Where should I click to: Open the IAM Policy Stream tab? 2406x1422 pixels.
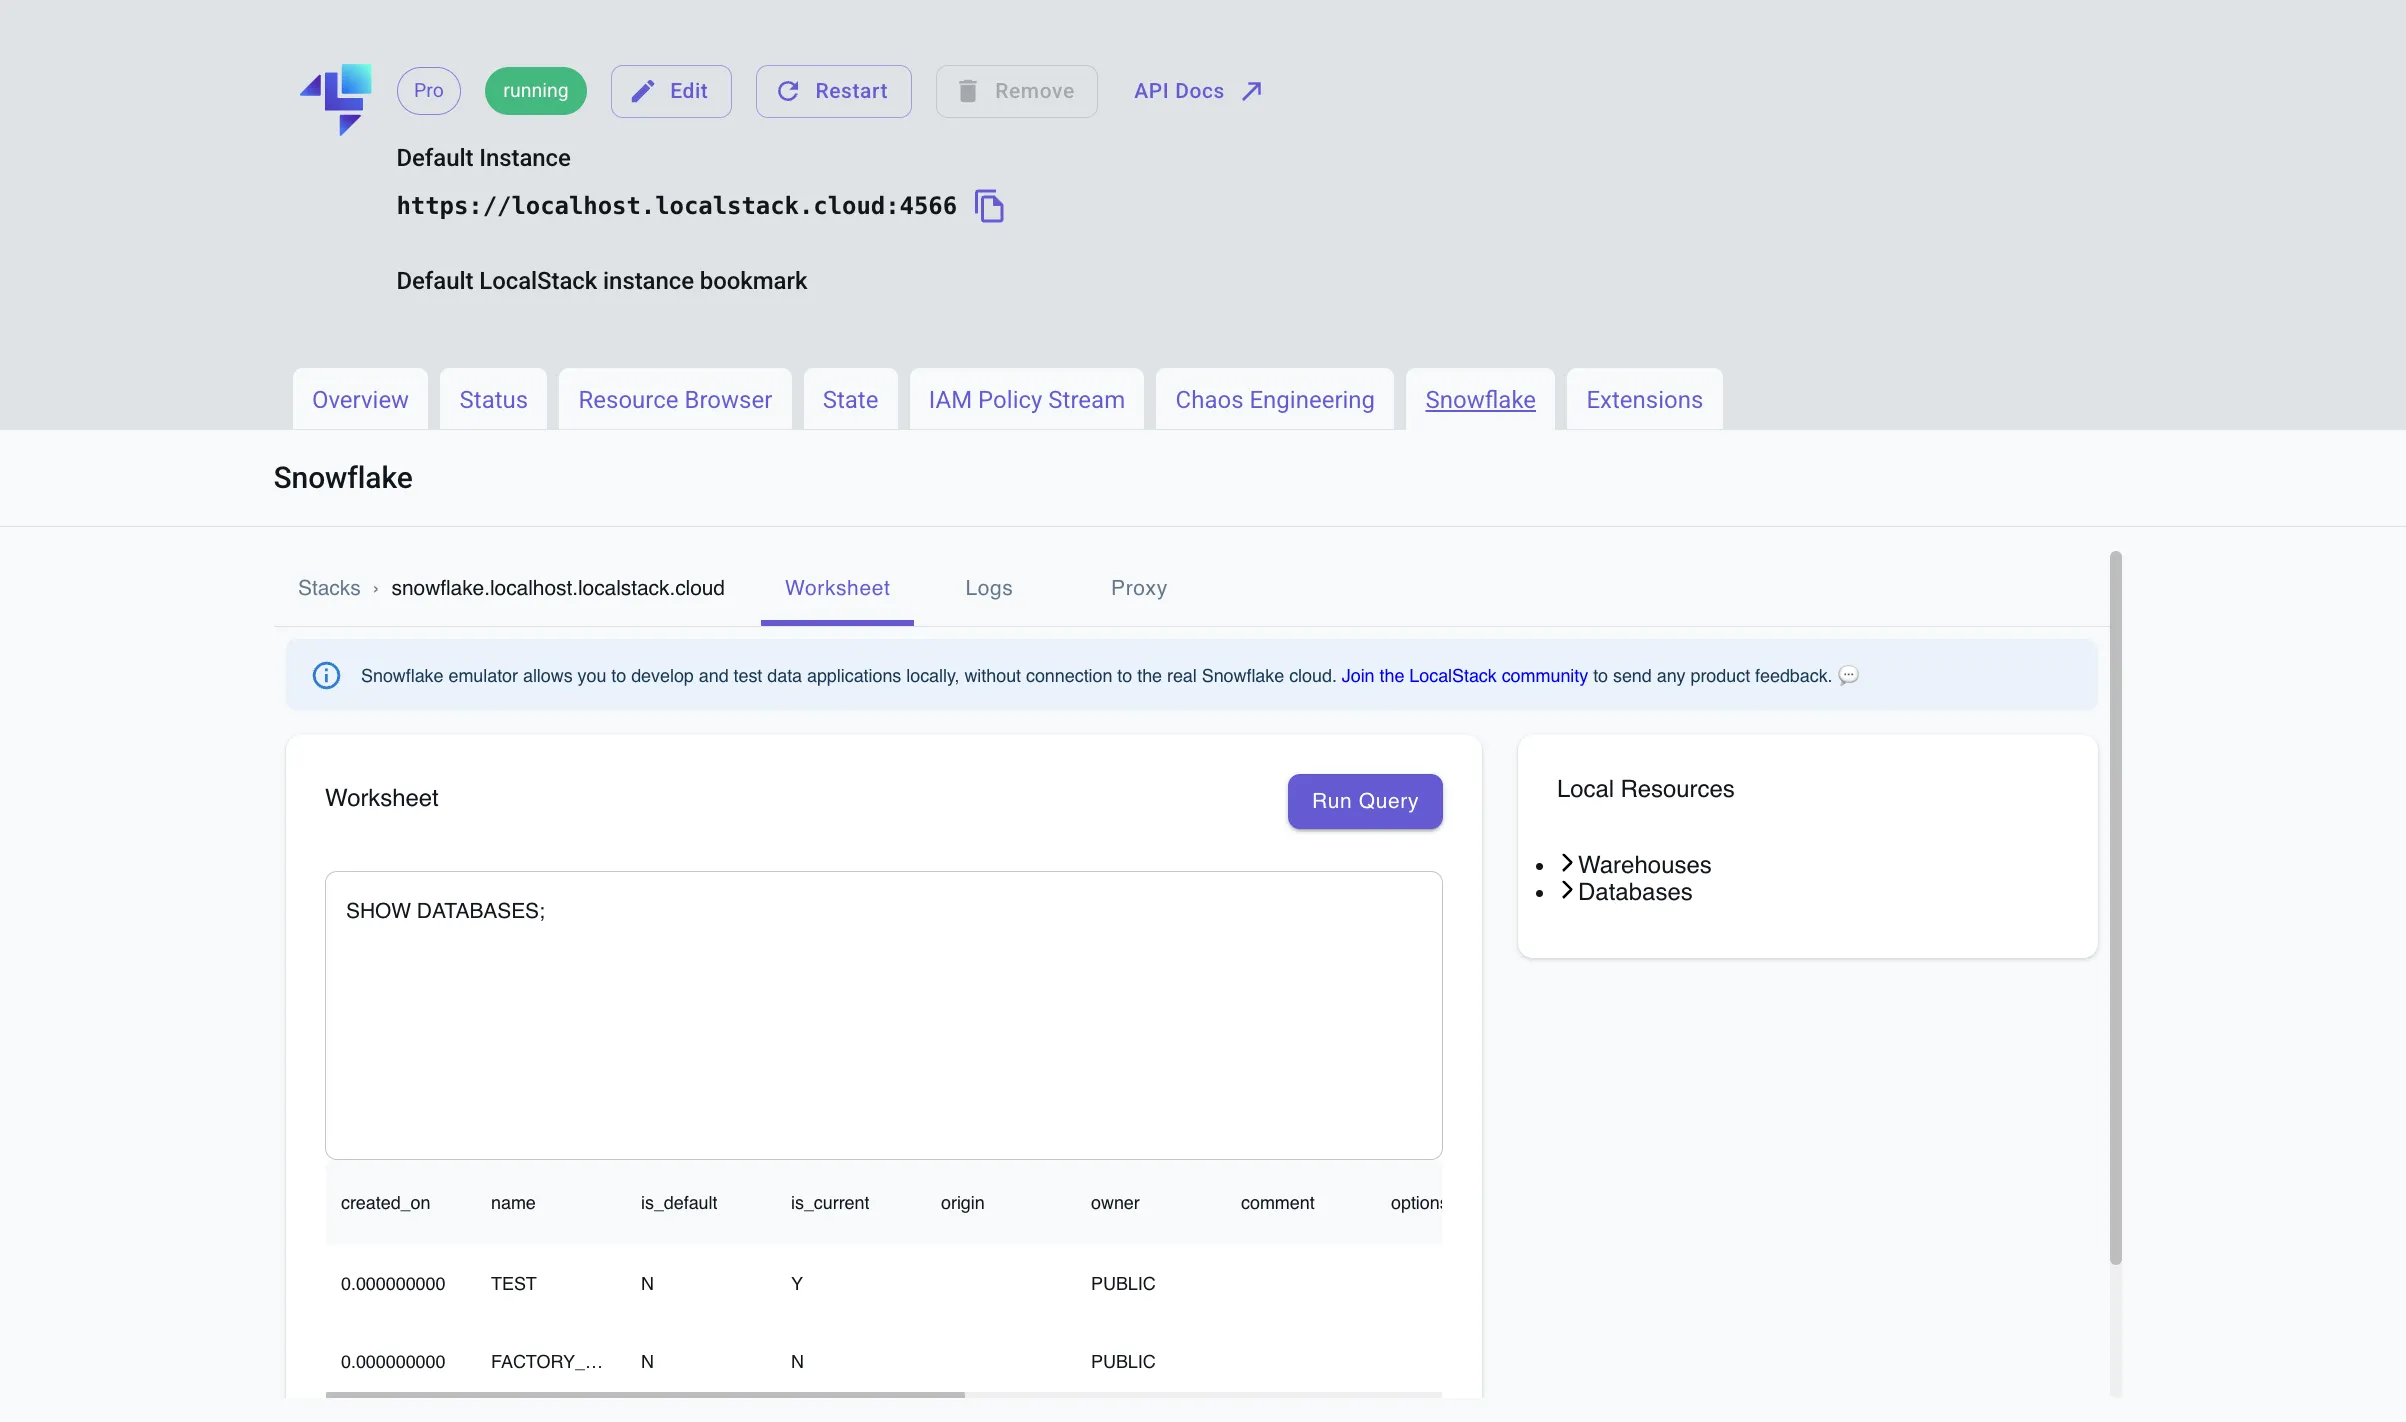click(x=1025, y=399)
